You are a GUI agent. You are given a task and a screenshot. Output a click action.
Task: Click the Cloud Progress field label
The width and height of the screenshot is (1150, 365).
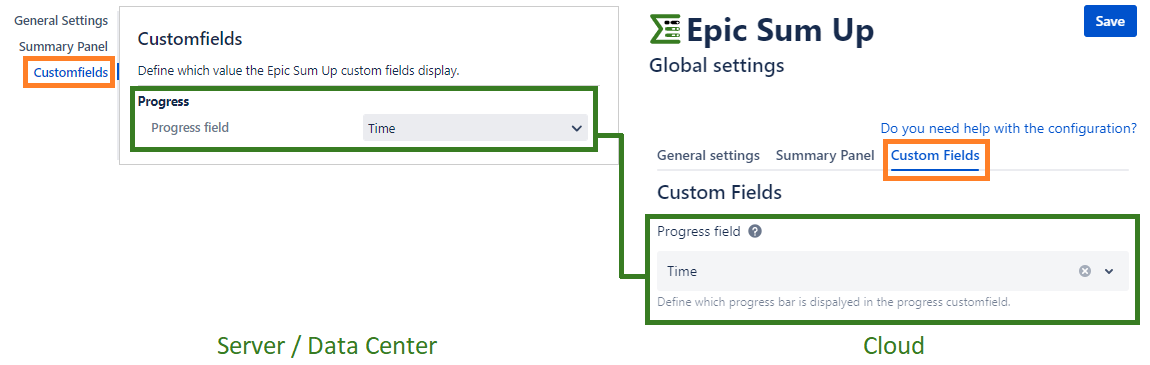[x=700, y=232]
